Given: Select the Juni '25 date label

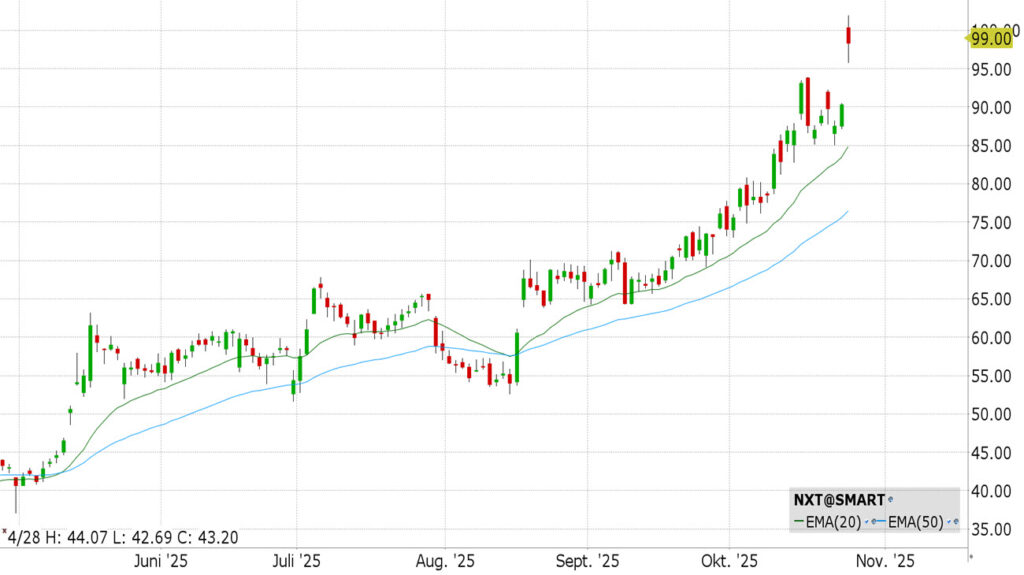Looking at the screenshot, I should 161,561.
